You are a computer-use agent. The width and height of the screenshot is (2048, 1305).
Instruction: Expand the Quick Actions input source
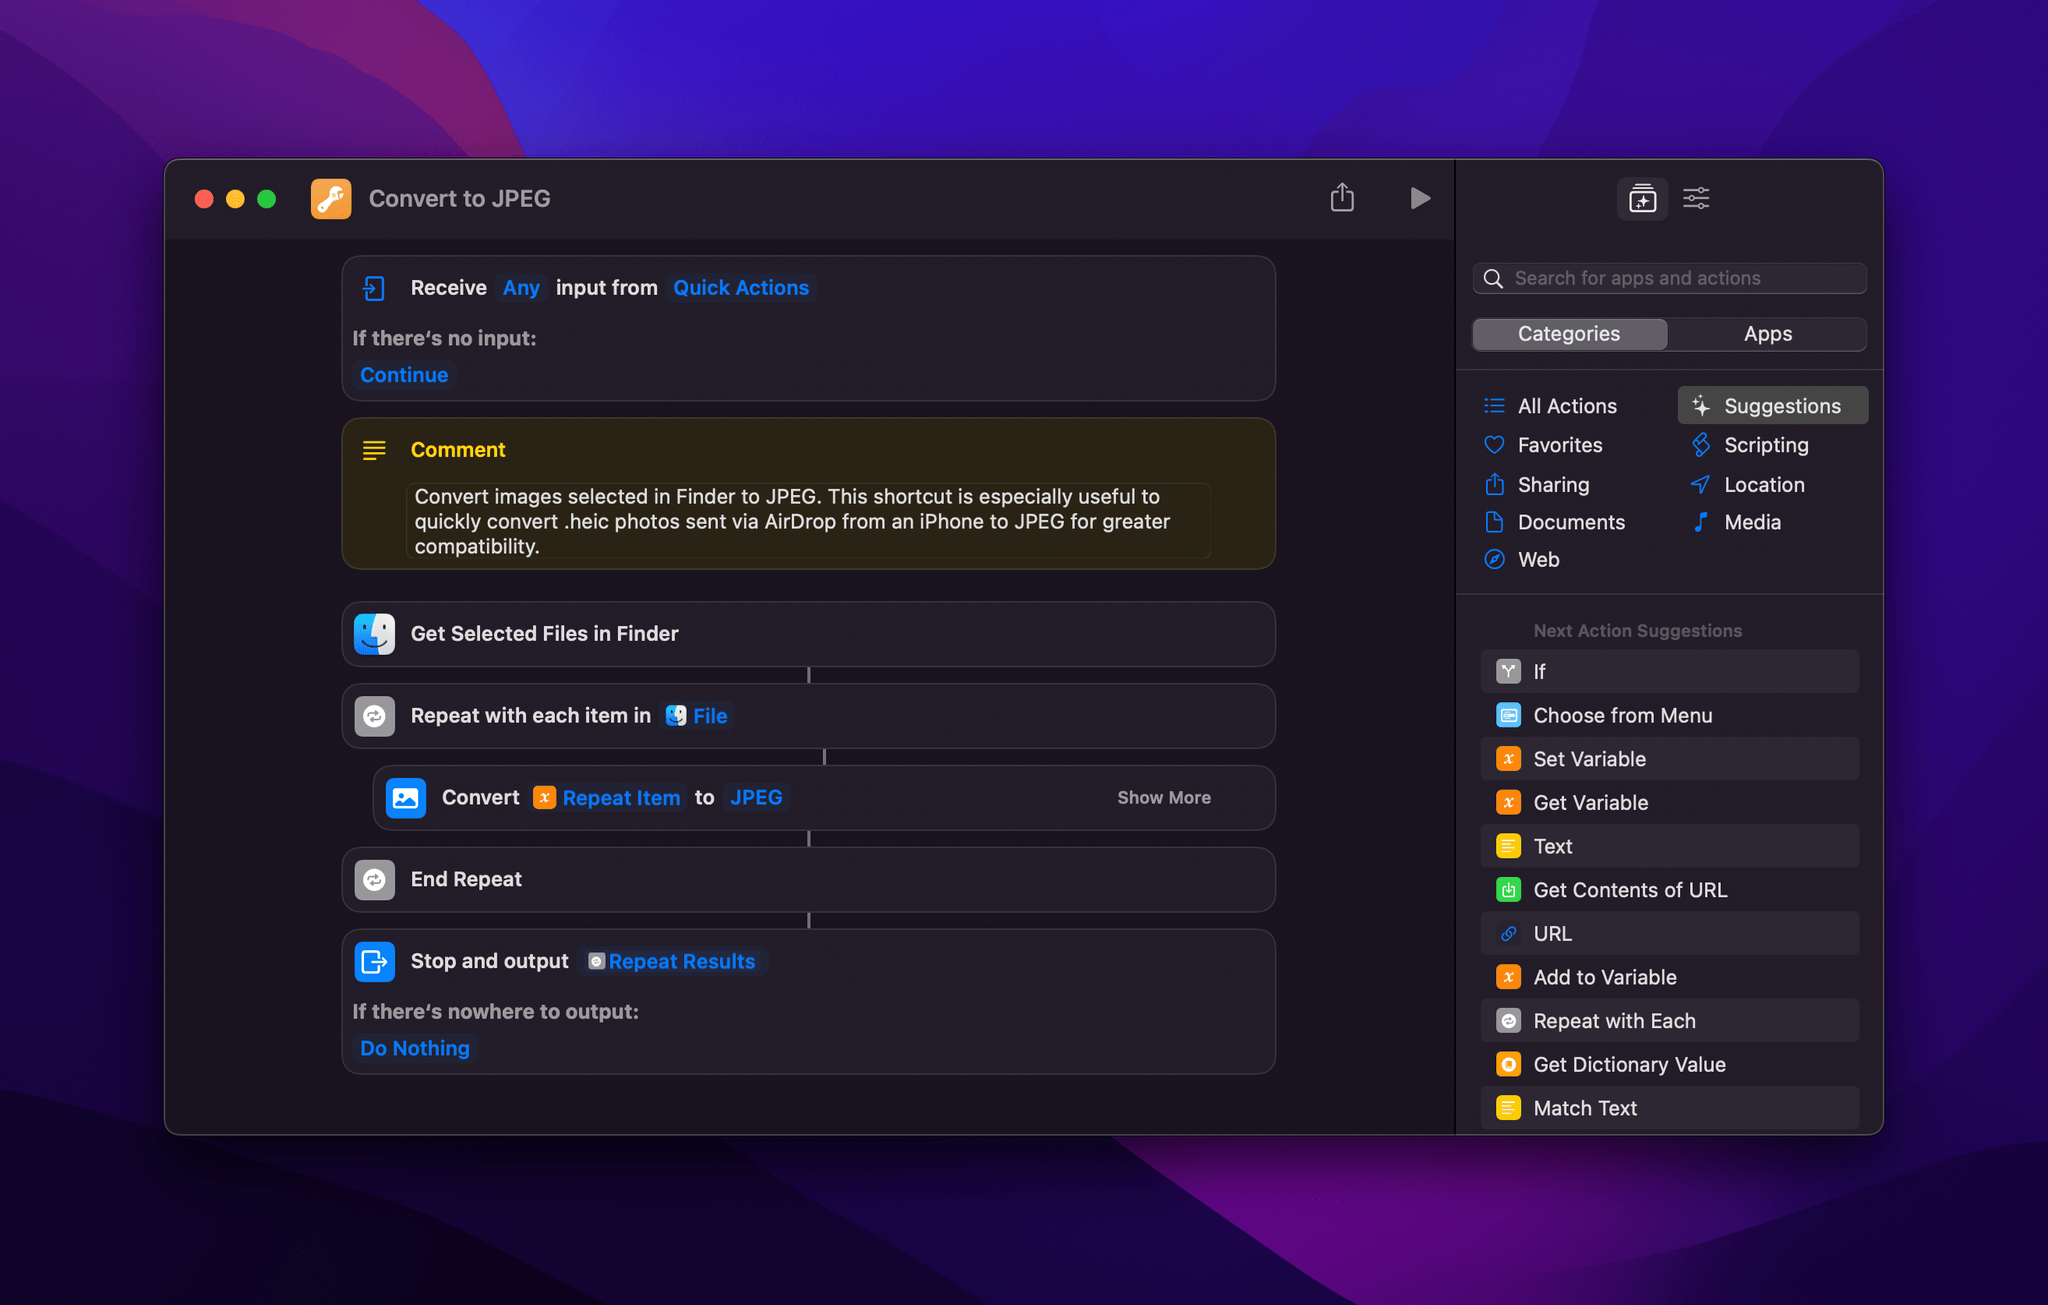tap(740, 287)
